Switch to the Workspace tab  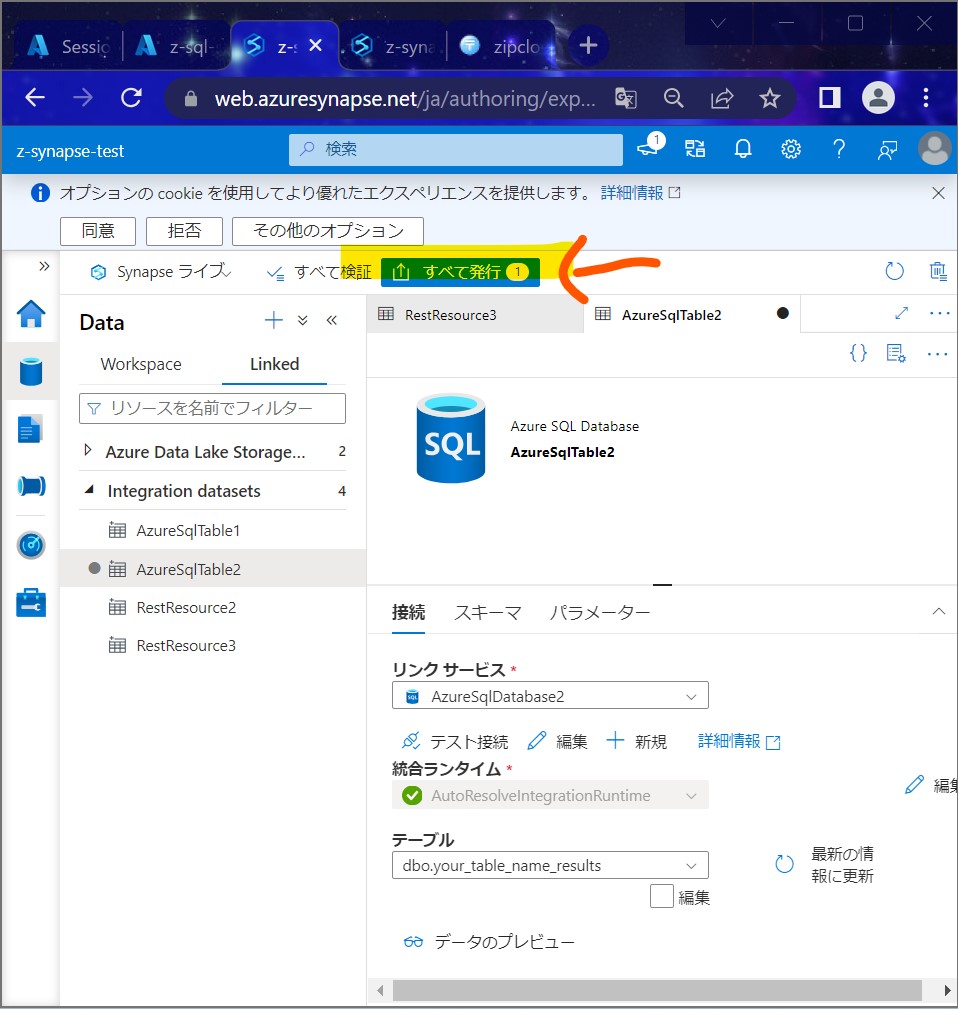(141, 364)
